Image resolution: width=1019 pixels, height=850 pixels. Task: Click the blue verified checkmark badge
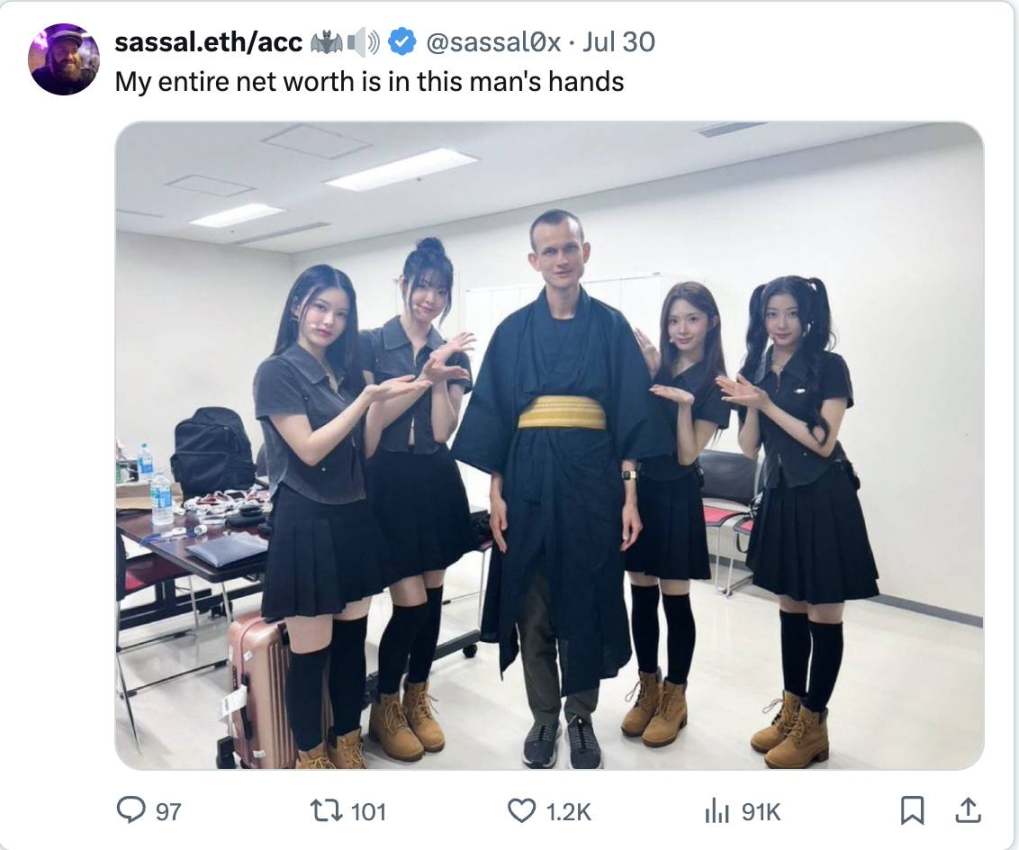[402, 42]
